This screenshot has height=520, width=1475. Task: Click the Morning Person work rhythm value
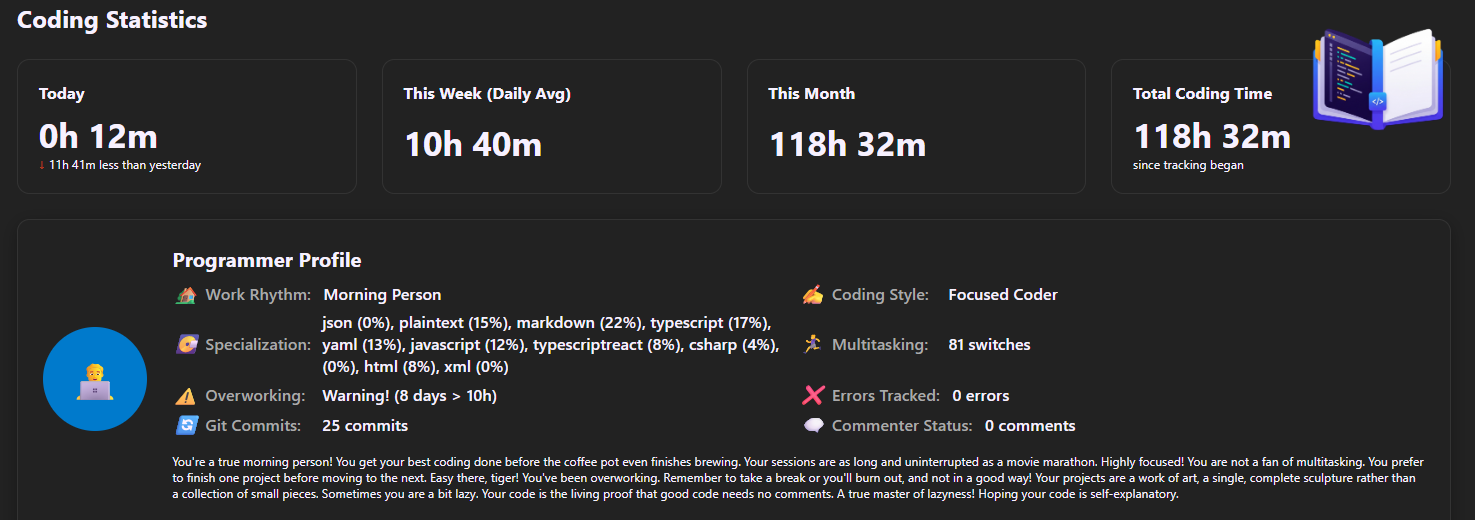(x=382, y=295)
